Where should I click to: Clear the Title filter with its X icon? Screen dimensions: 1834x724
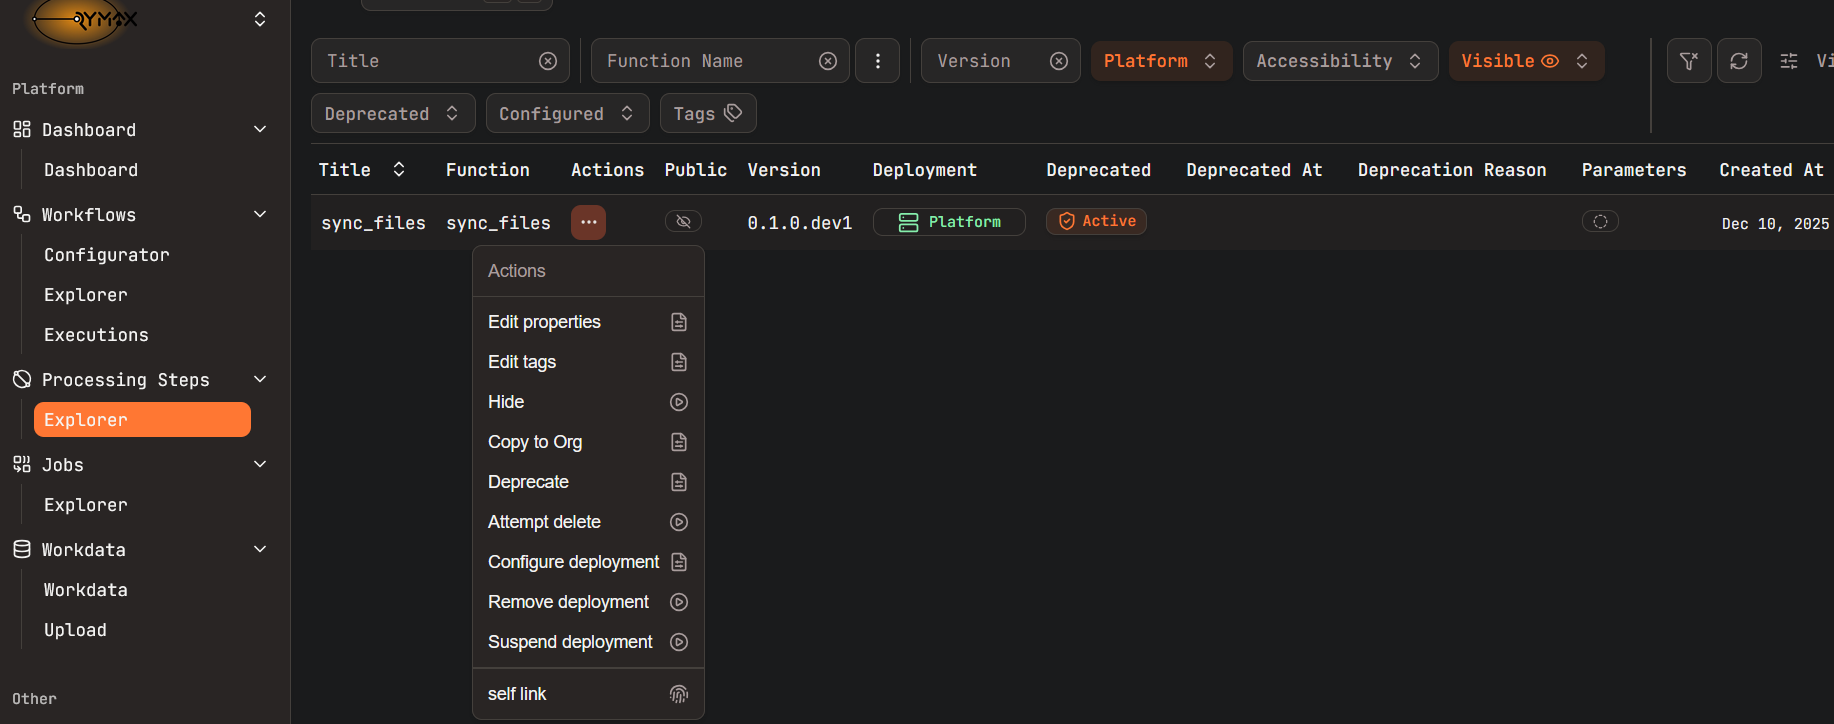tap(548, 61)
